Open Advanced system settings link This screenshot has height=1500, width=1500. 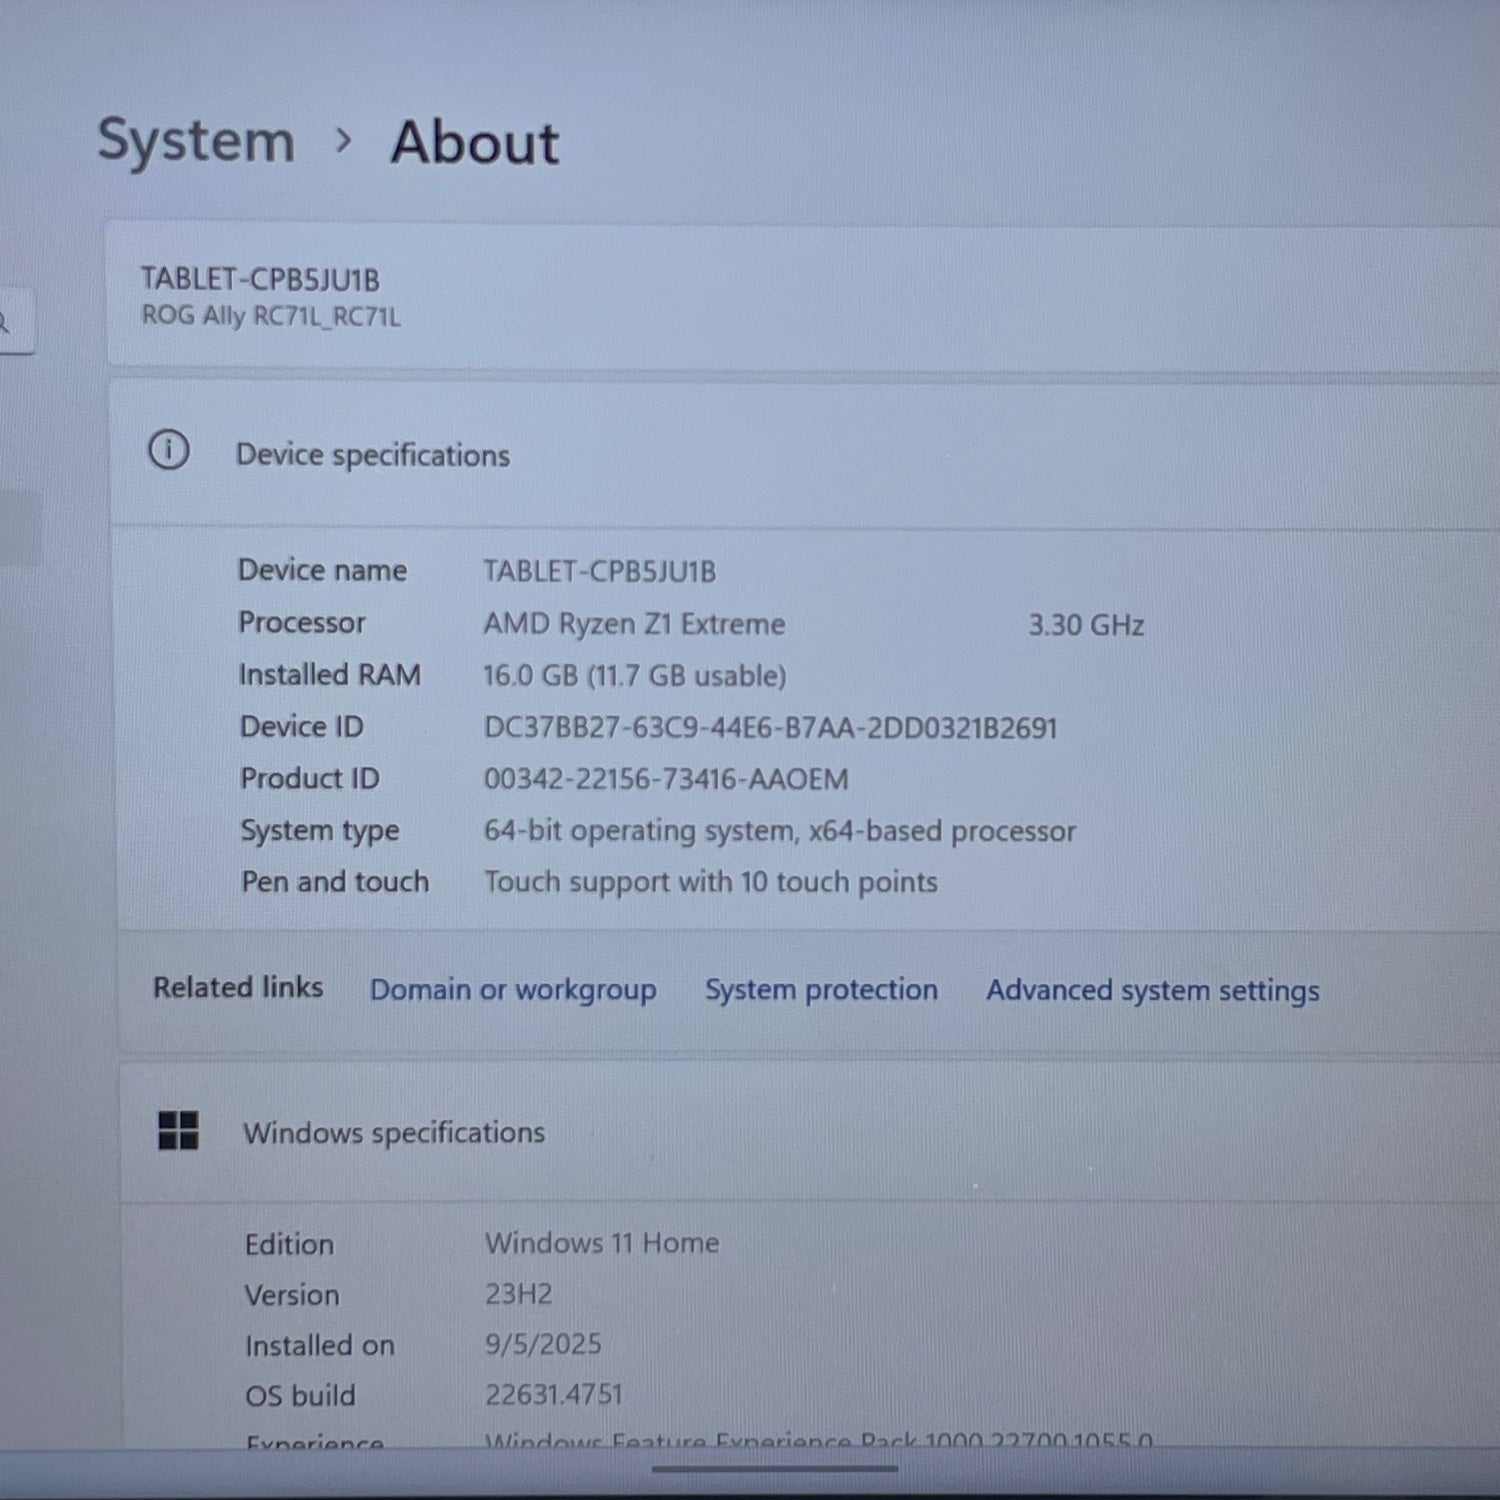[1152, 990]
